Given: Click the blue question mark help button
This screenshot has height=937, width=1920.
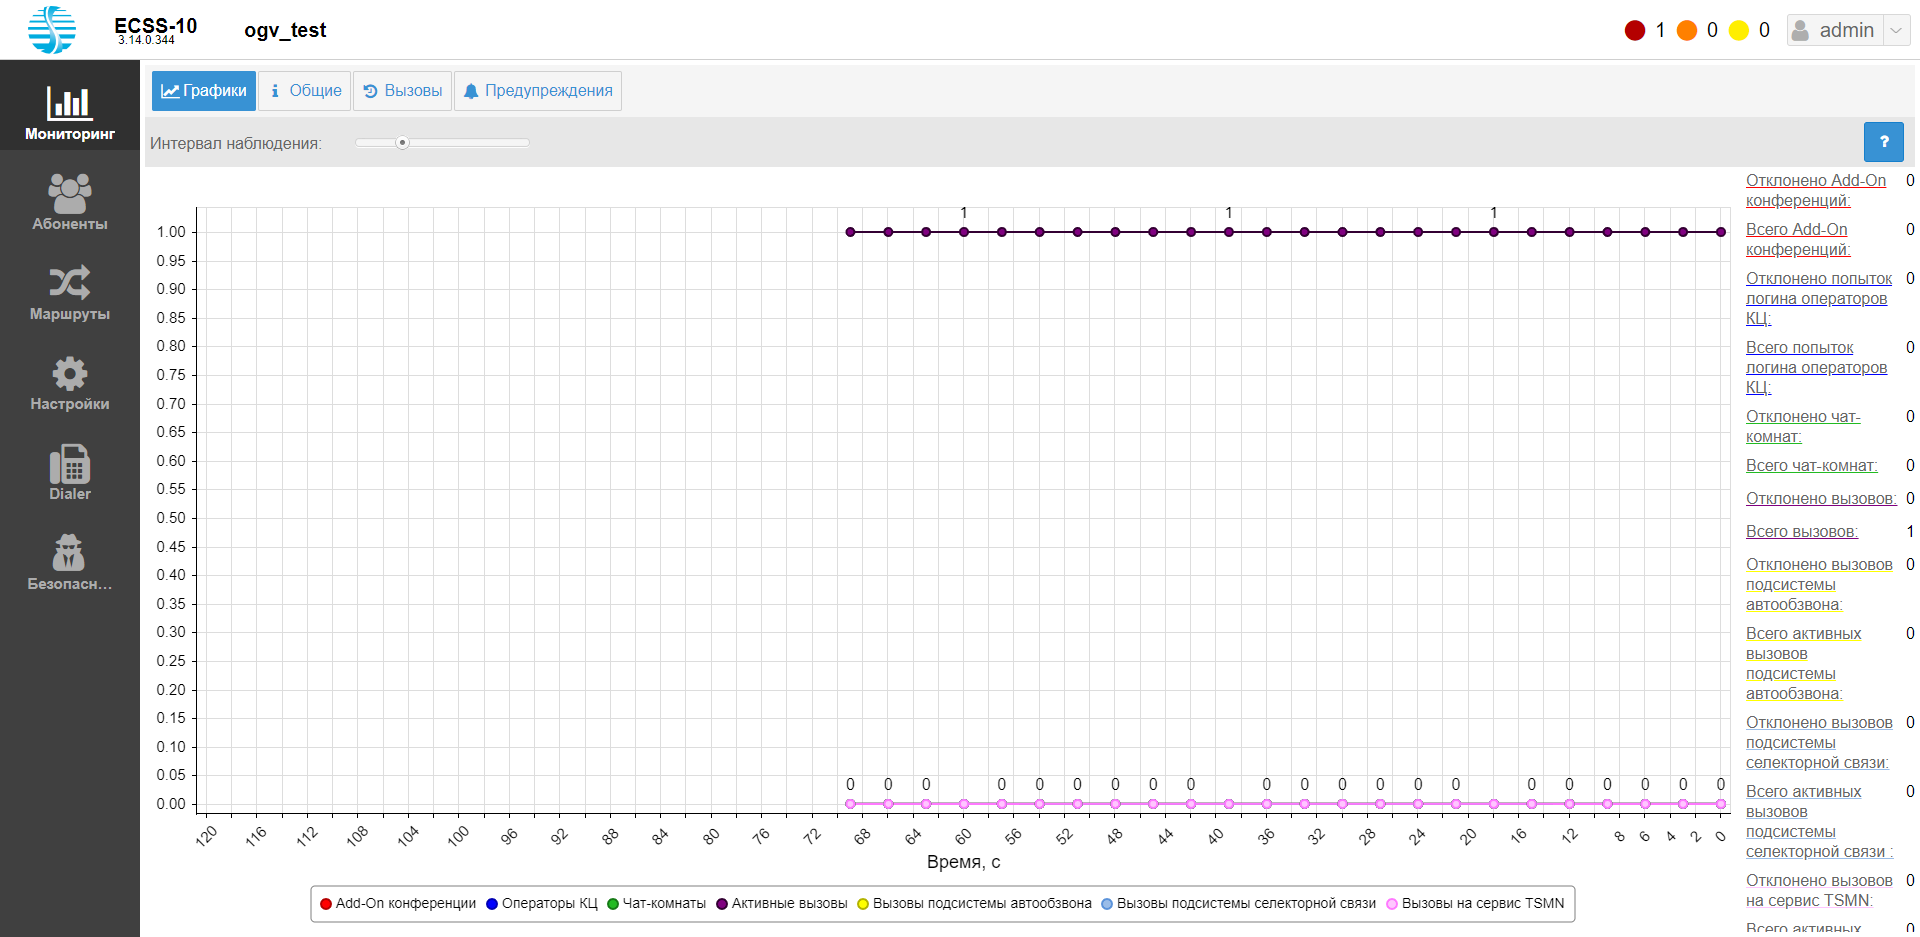Looking at the screenshot, I should [1883, 142].
